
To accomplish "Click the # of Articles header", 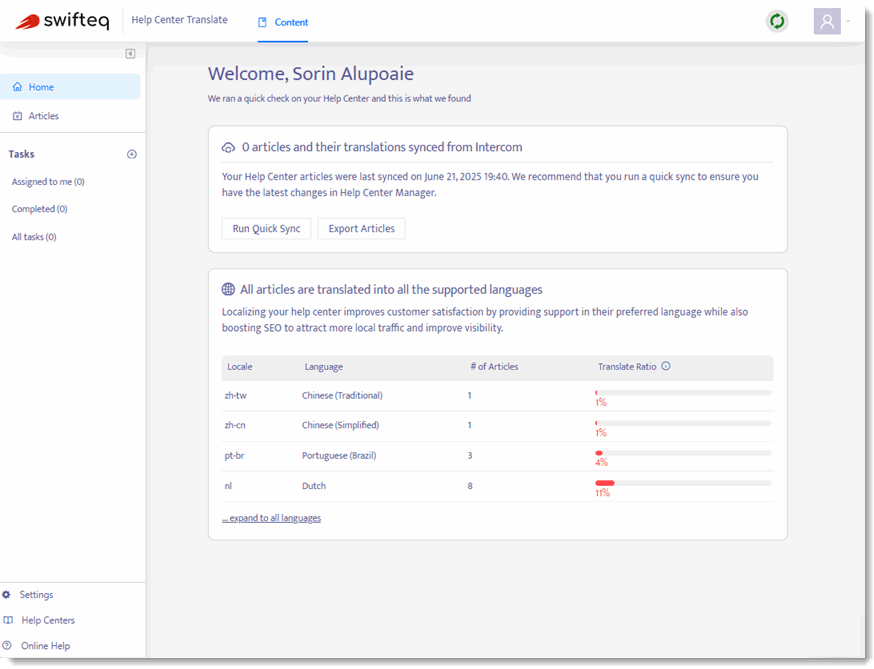I will [494, 367].
